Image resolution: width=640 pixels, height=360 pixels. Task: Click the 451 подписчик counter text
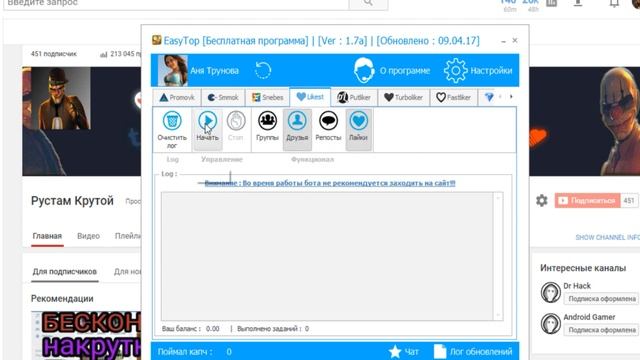(x=53, y=53)
